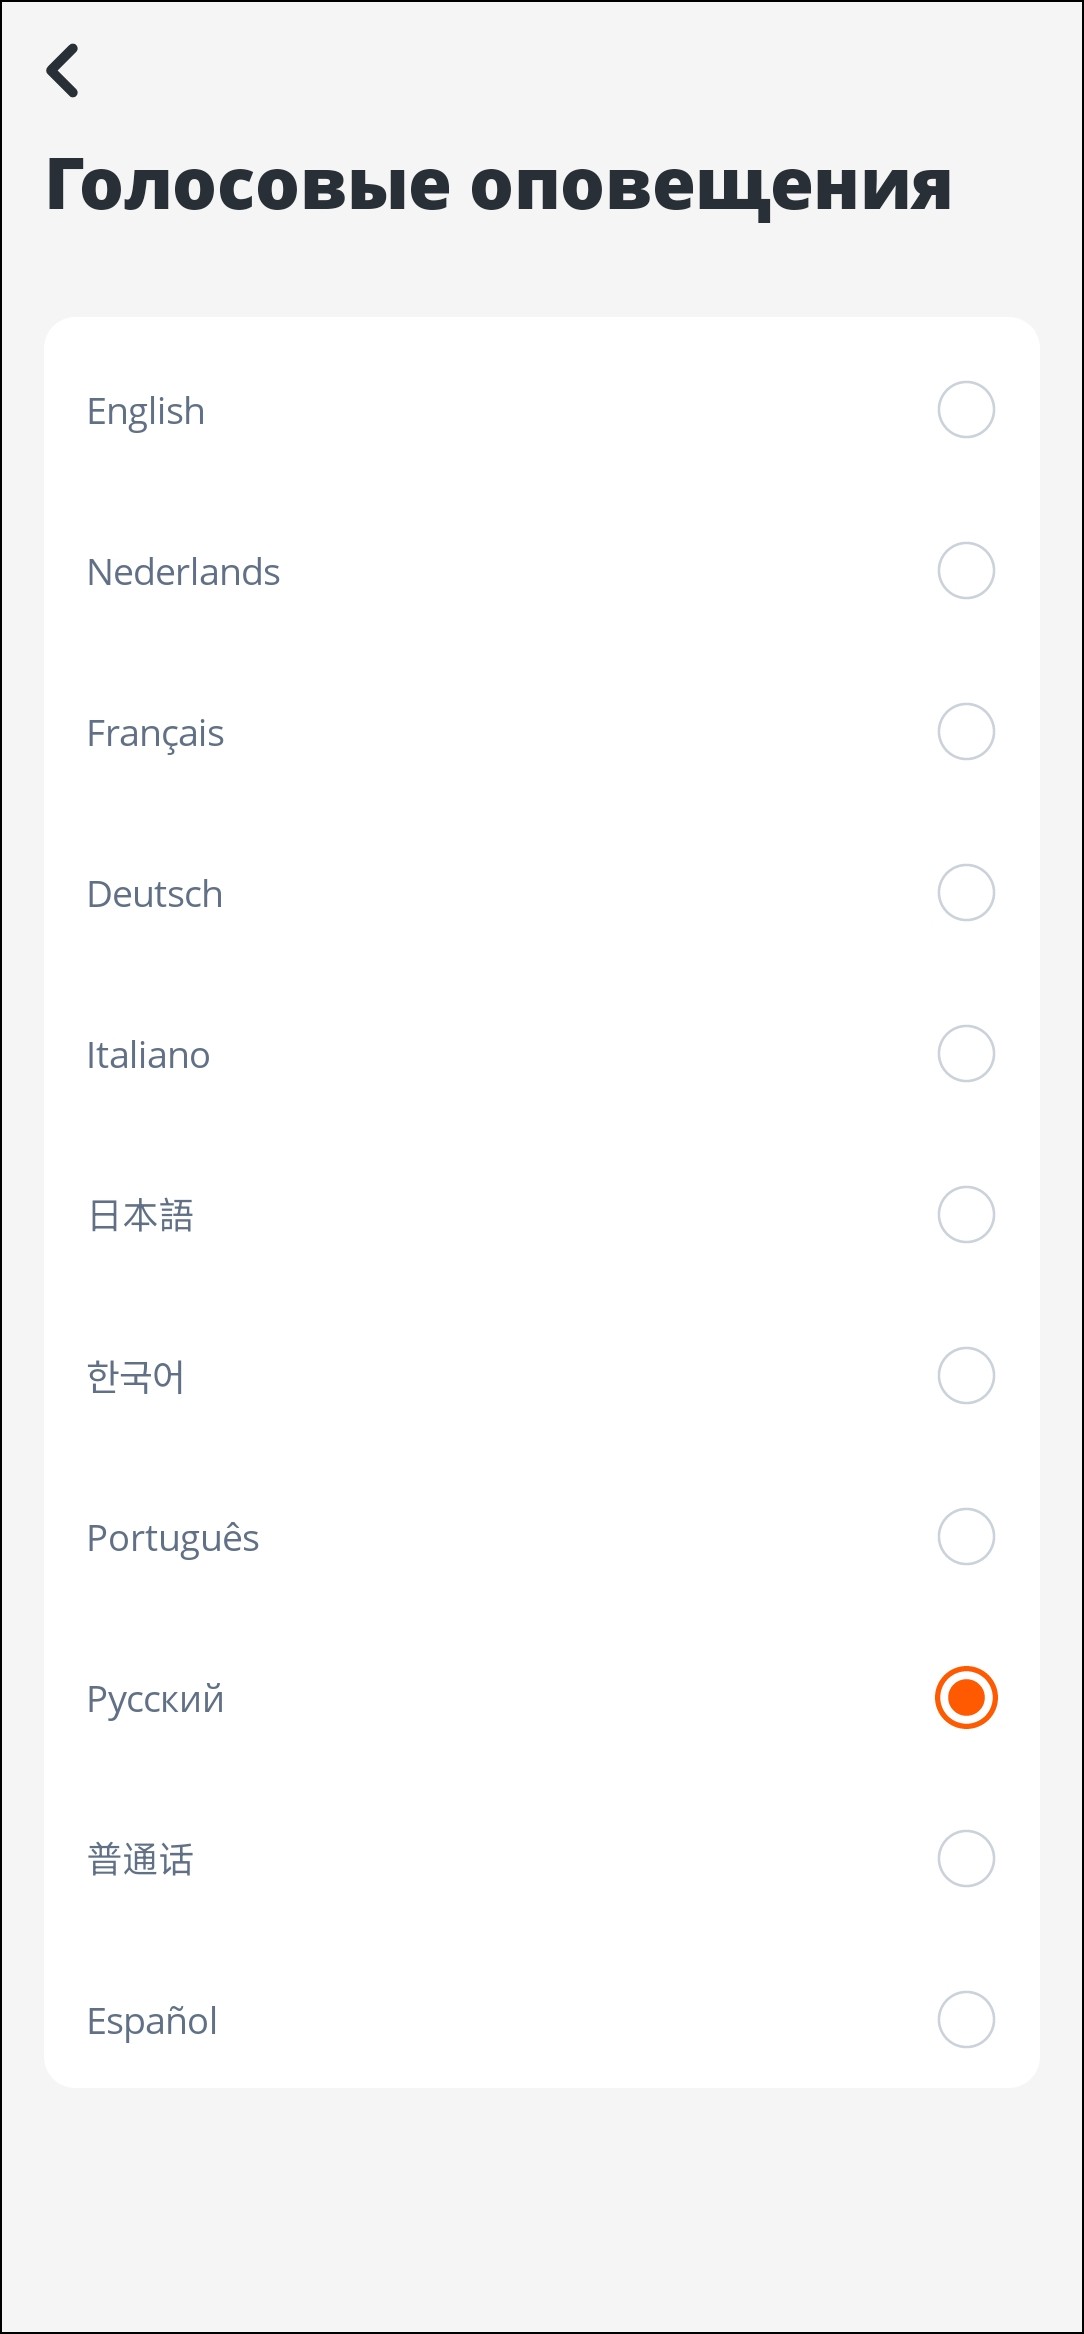The width and height of the screenshot is (1084, 2334).
Task: Click the selected Русский radio button
Action: tap(965, 1698)
